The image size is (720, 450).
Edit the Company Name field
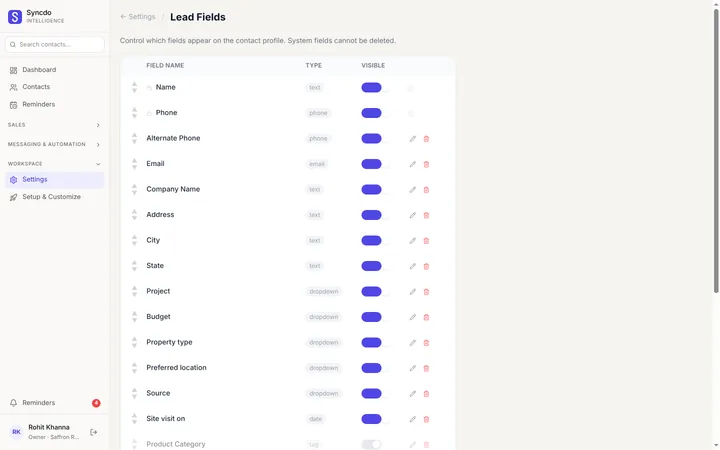click(x=412, y=190)
